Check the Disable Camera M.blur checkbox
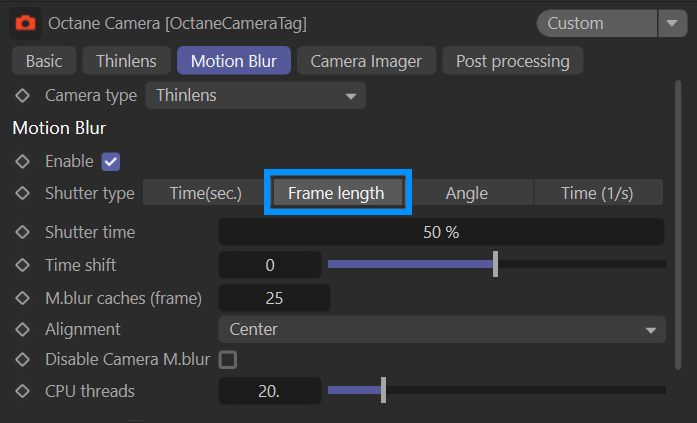The width and height of the screenshot is (697, 423). [x=228, y=359]
